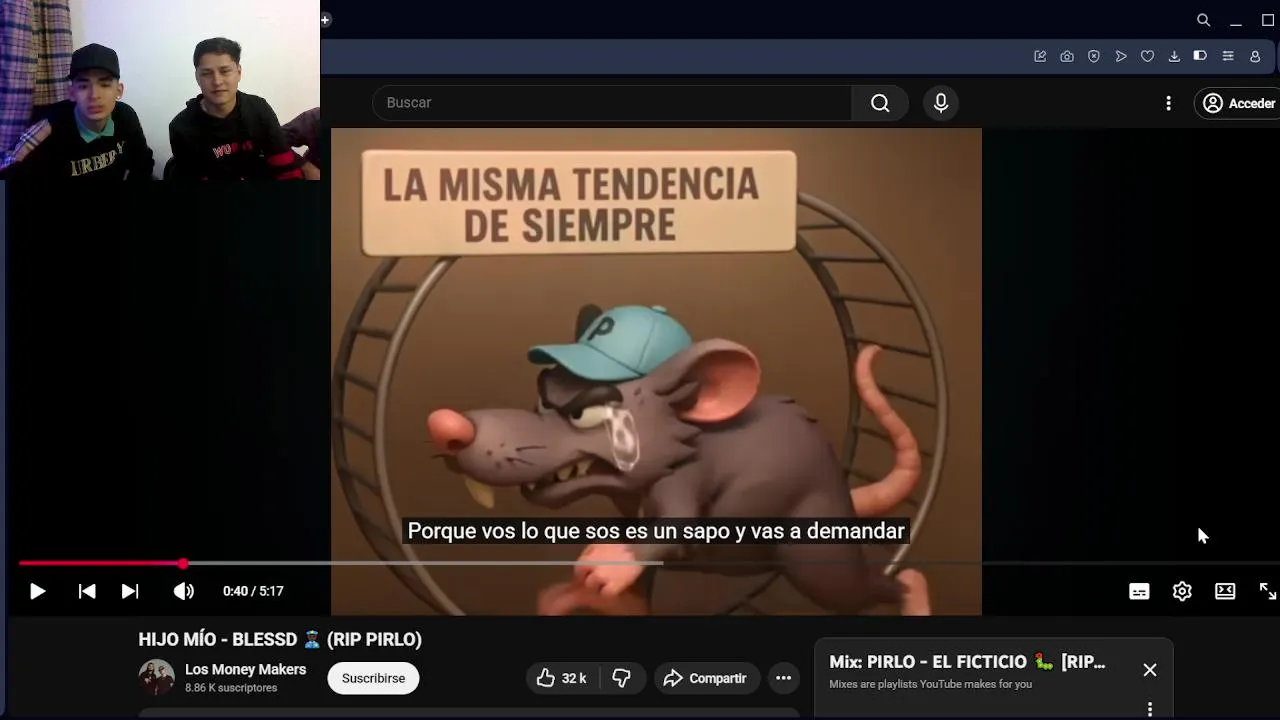Click the red video progress bar scrubber

(x=183, y=564)
